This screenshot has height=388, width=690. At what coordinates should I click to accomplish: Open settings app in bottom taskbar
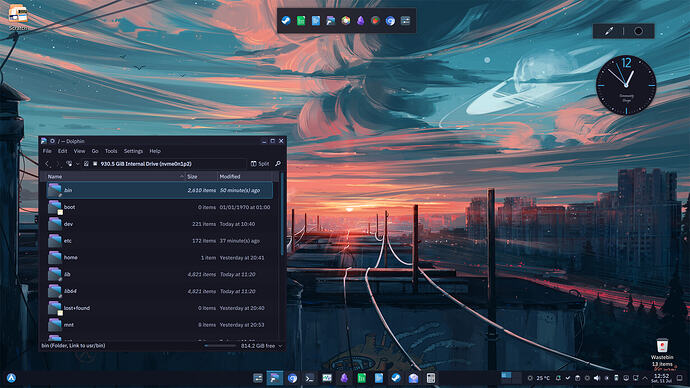(x=258, y=378)
